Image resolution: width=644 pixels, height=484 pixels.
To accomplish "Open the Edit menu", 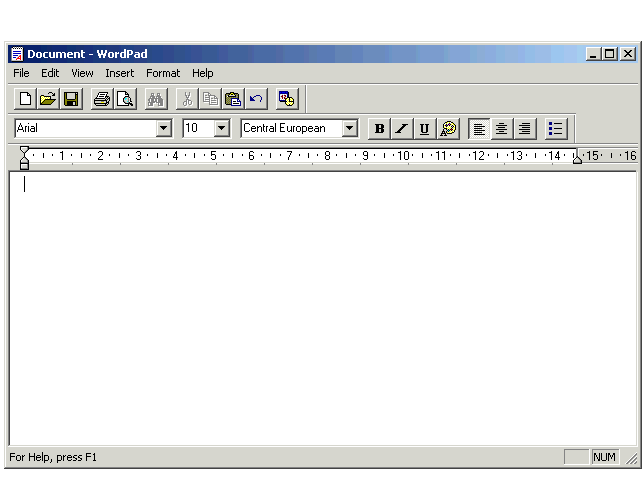I will 50,73.
